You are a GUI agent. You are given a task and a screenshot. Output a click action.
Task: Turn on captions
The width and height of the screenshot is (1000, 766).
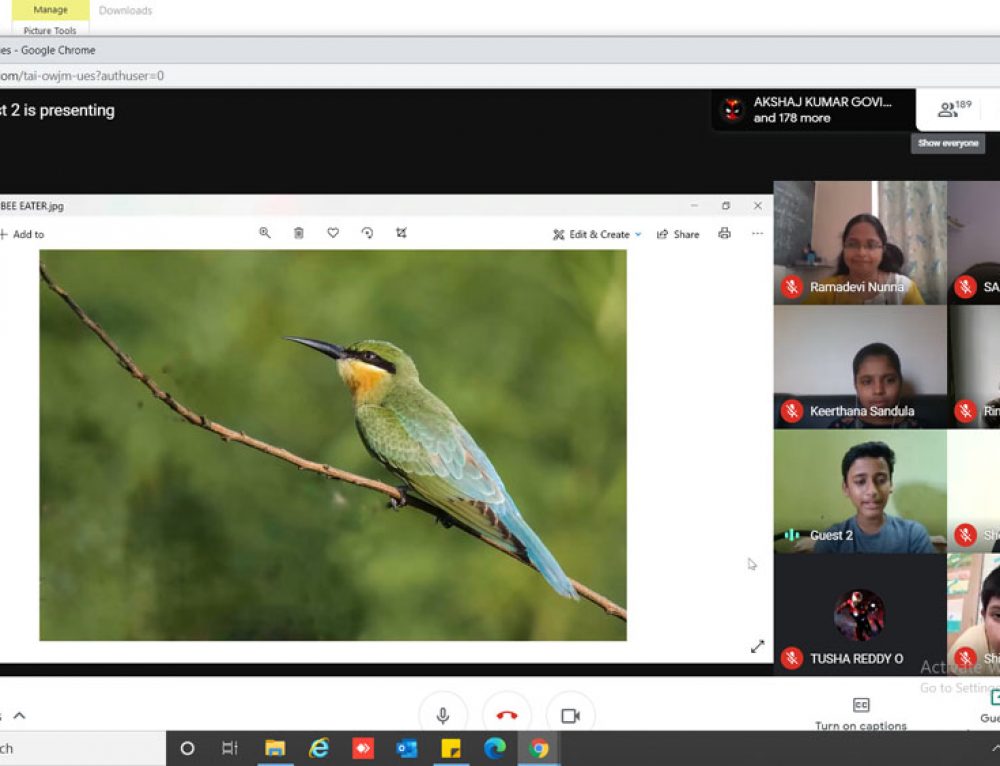tap(860, 712)
